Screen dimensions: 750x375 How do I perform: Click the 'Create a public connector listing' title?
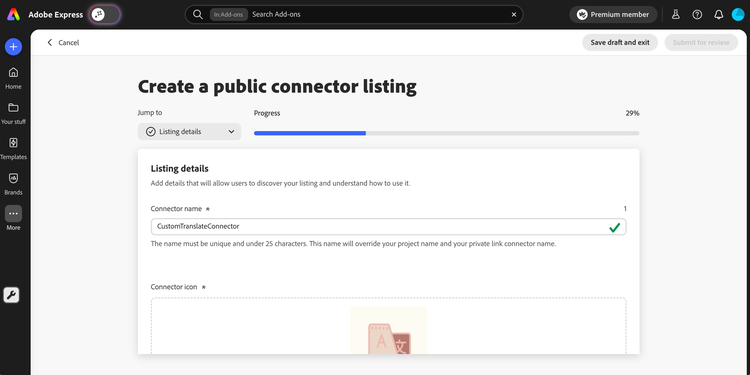pyautogui.click(x=277, y=87)
